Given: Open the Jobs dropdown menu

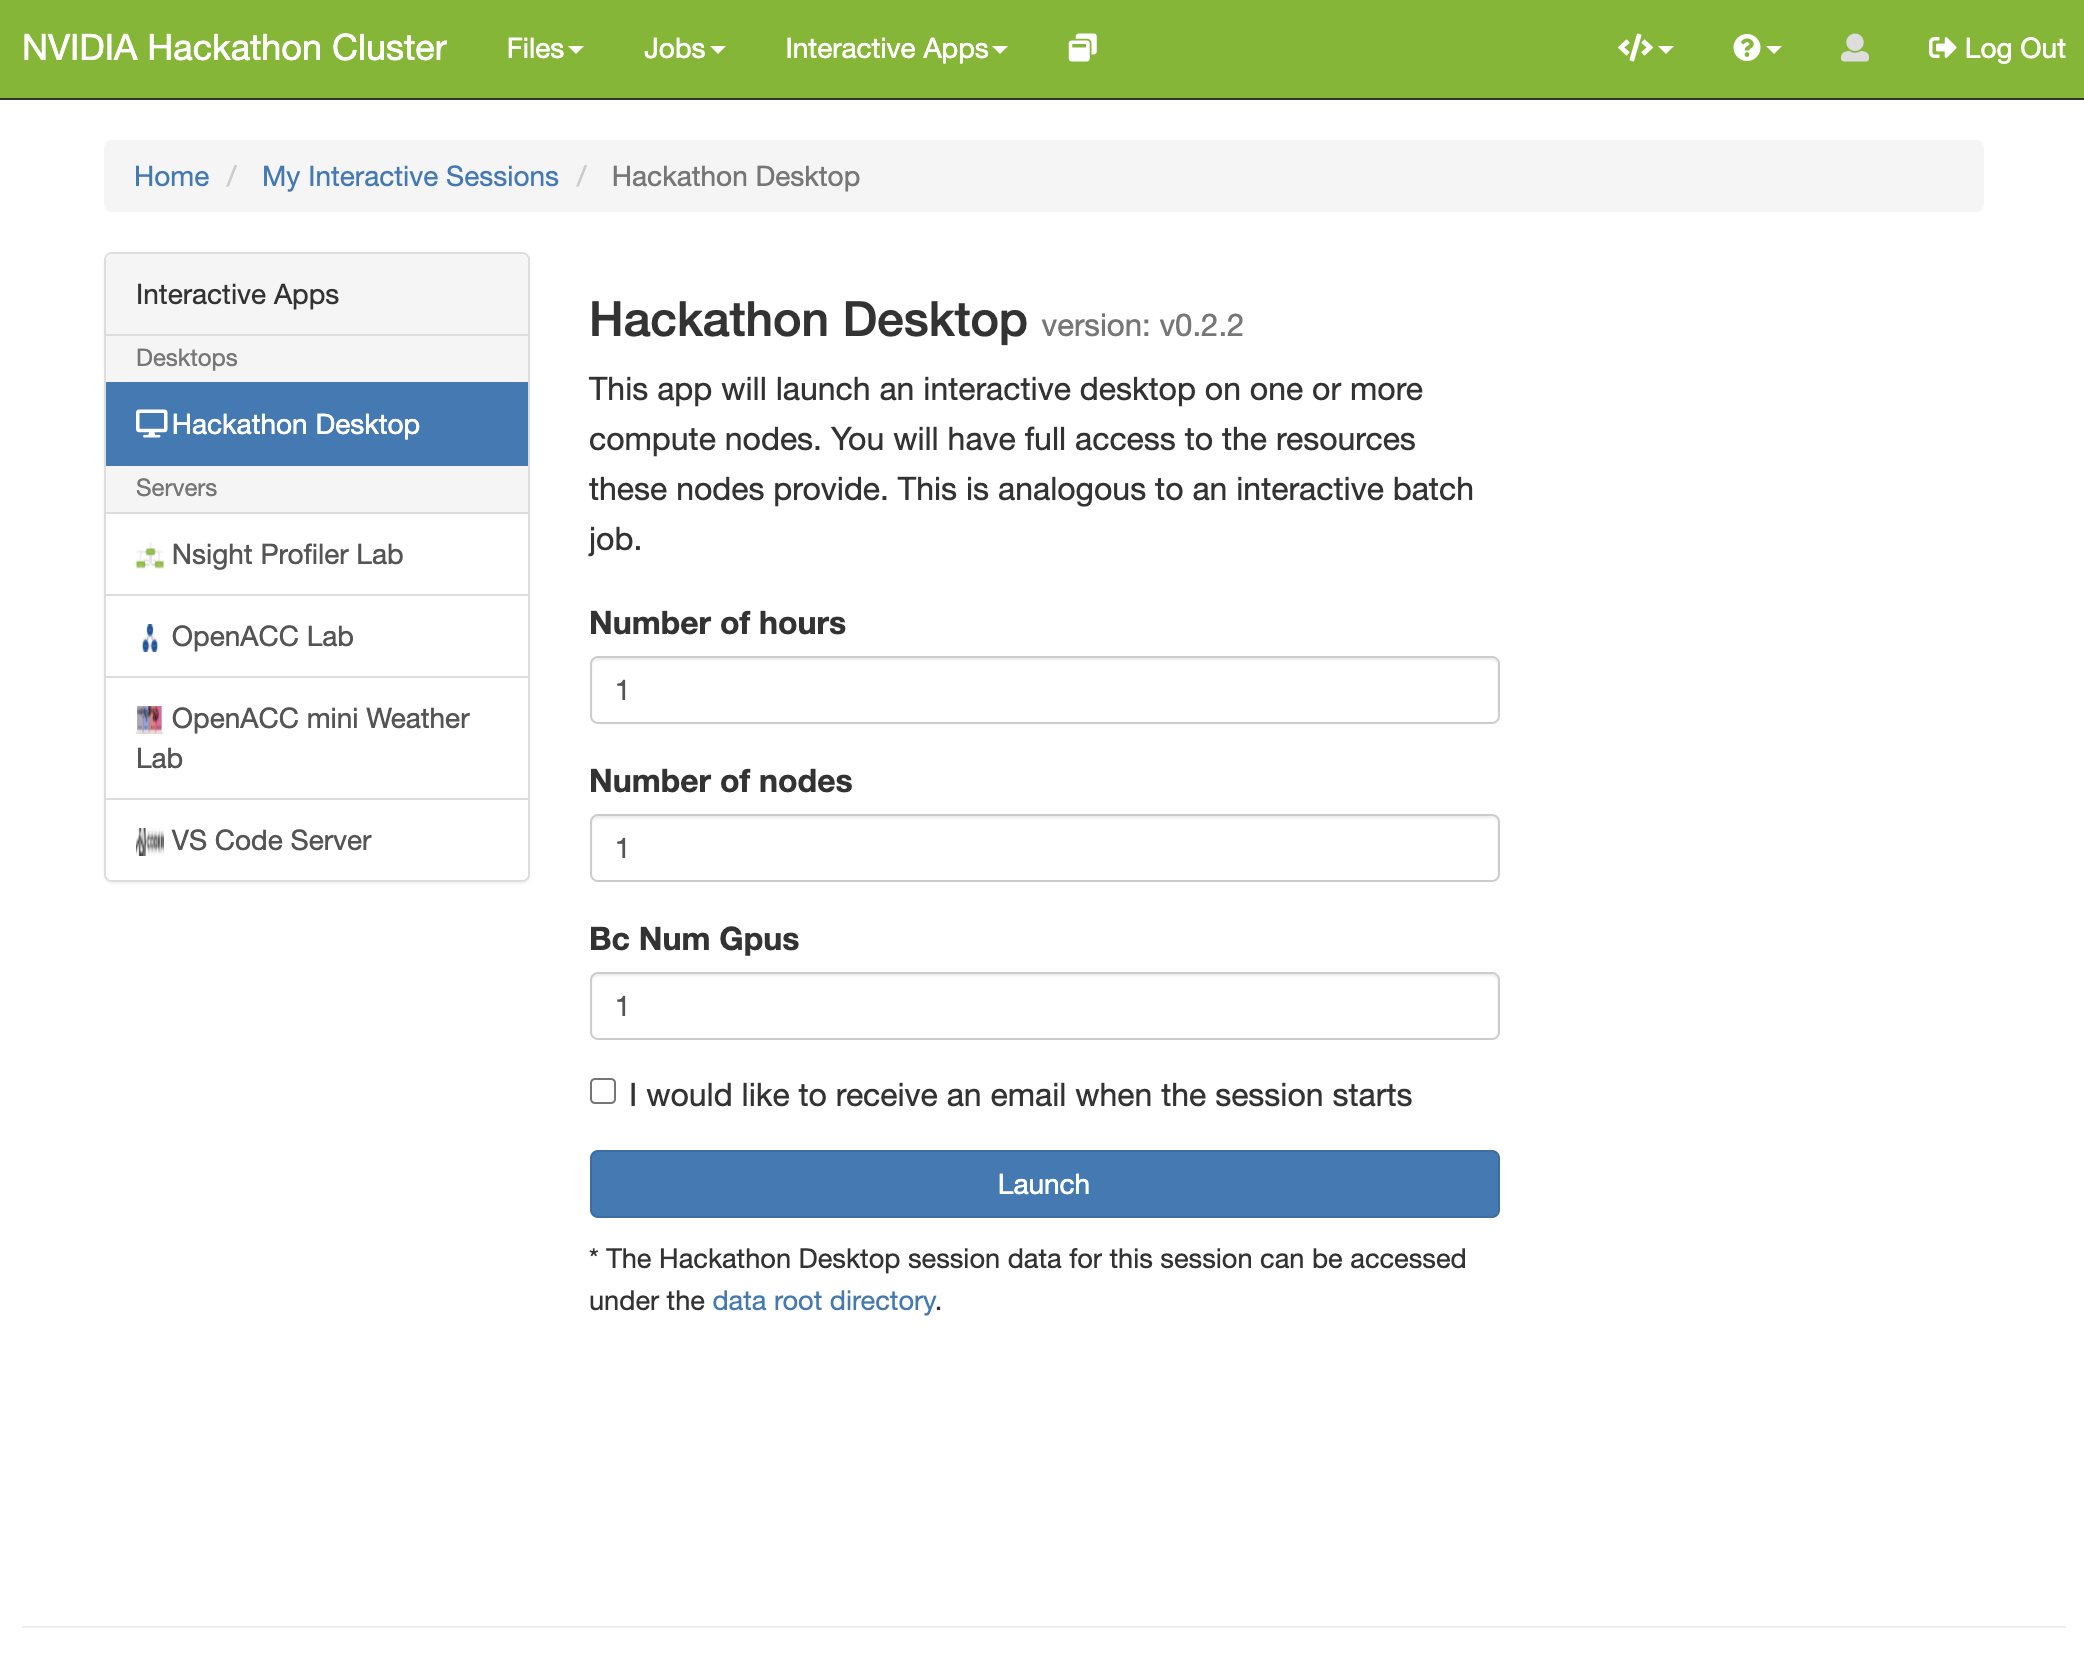Looking at the screenshot, I should [x=684, y=48].
